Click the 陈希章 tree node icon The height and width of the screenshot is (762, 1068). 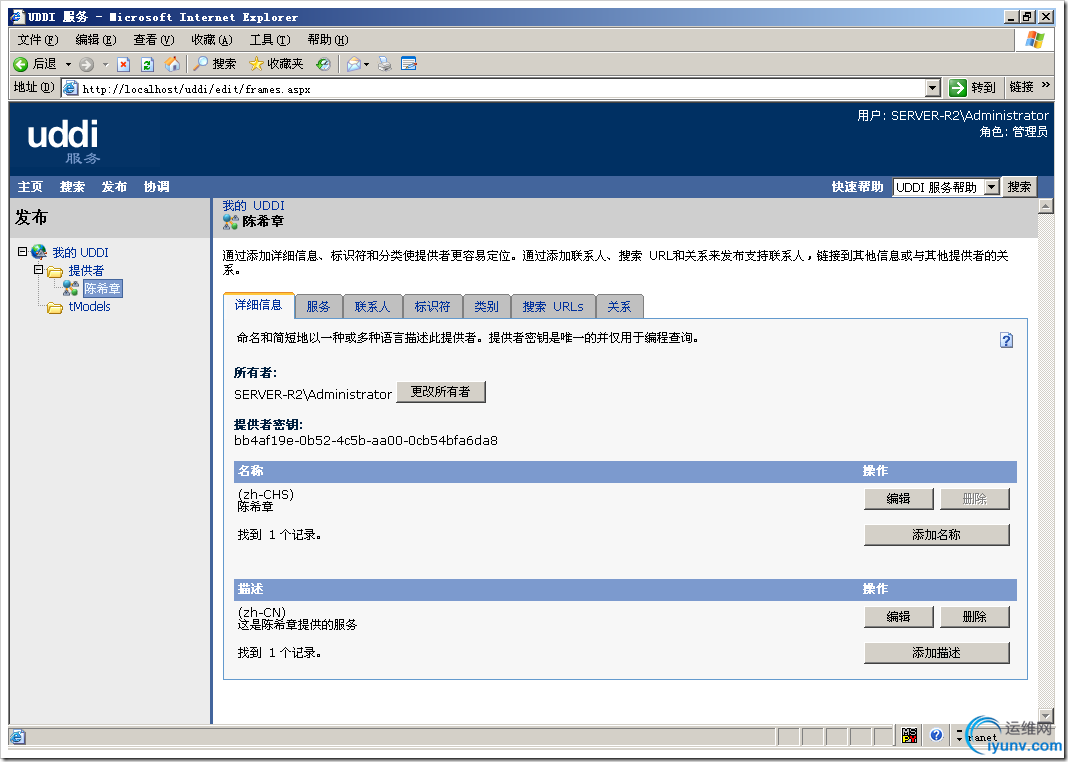71,288
